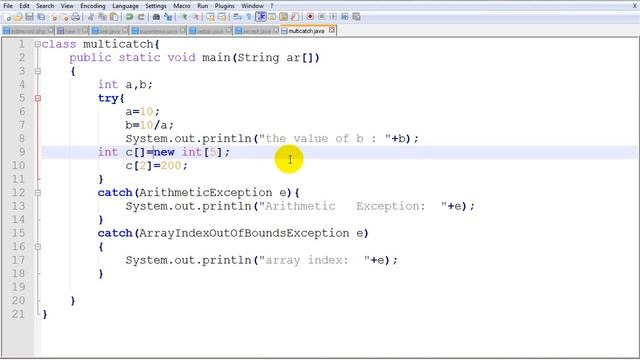
Task: Click 'public static void main' line
Action: tap(194, 58)
